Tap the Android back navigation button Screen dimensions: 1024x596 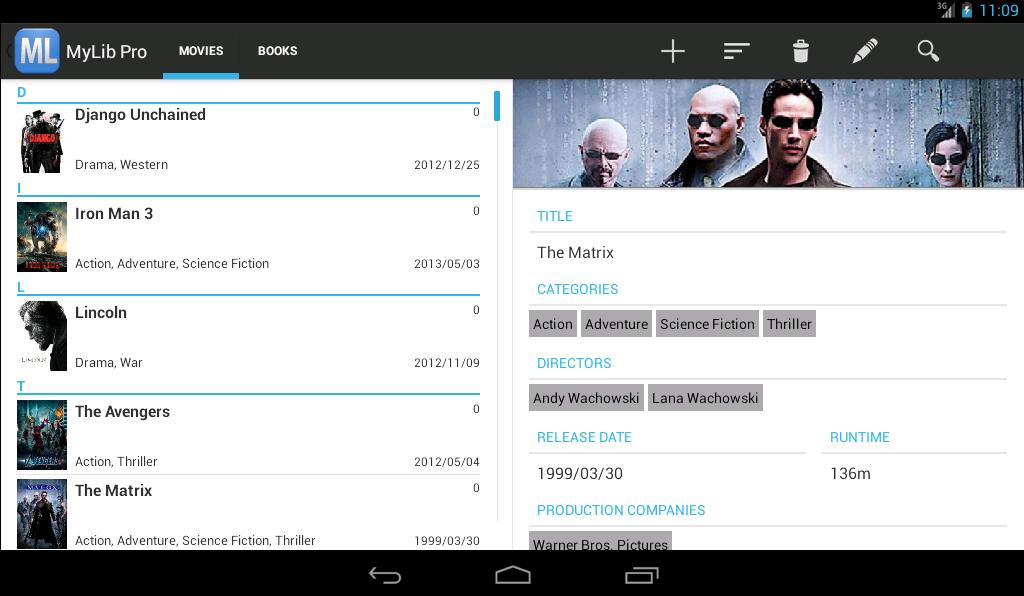[385, 575]
